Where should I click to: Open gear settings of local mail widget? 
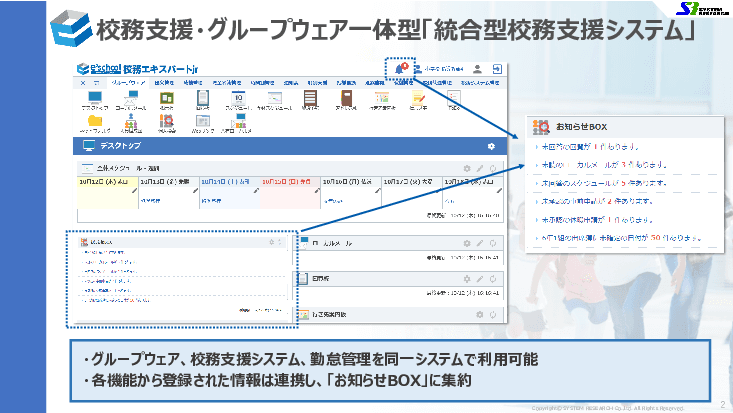[467, 243]
